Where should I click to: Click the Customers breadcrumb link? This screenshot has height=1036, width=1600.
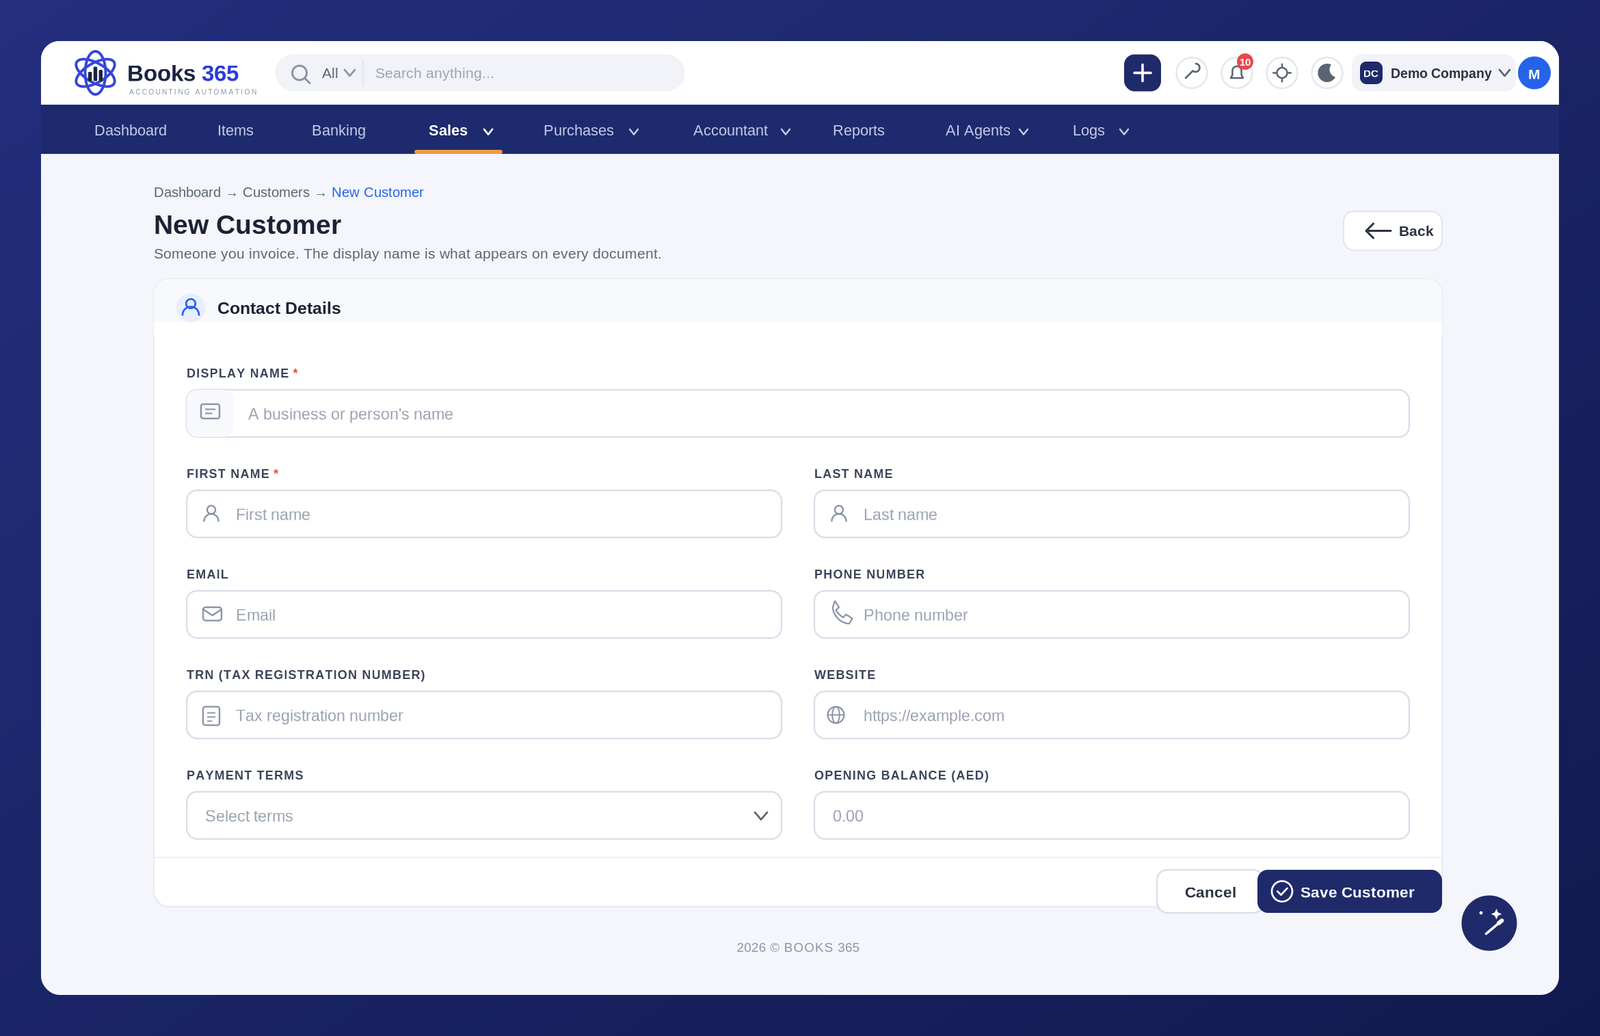click(x=276, y=192)
